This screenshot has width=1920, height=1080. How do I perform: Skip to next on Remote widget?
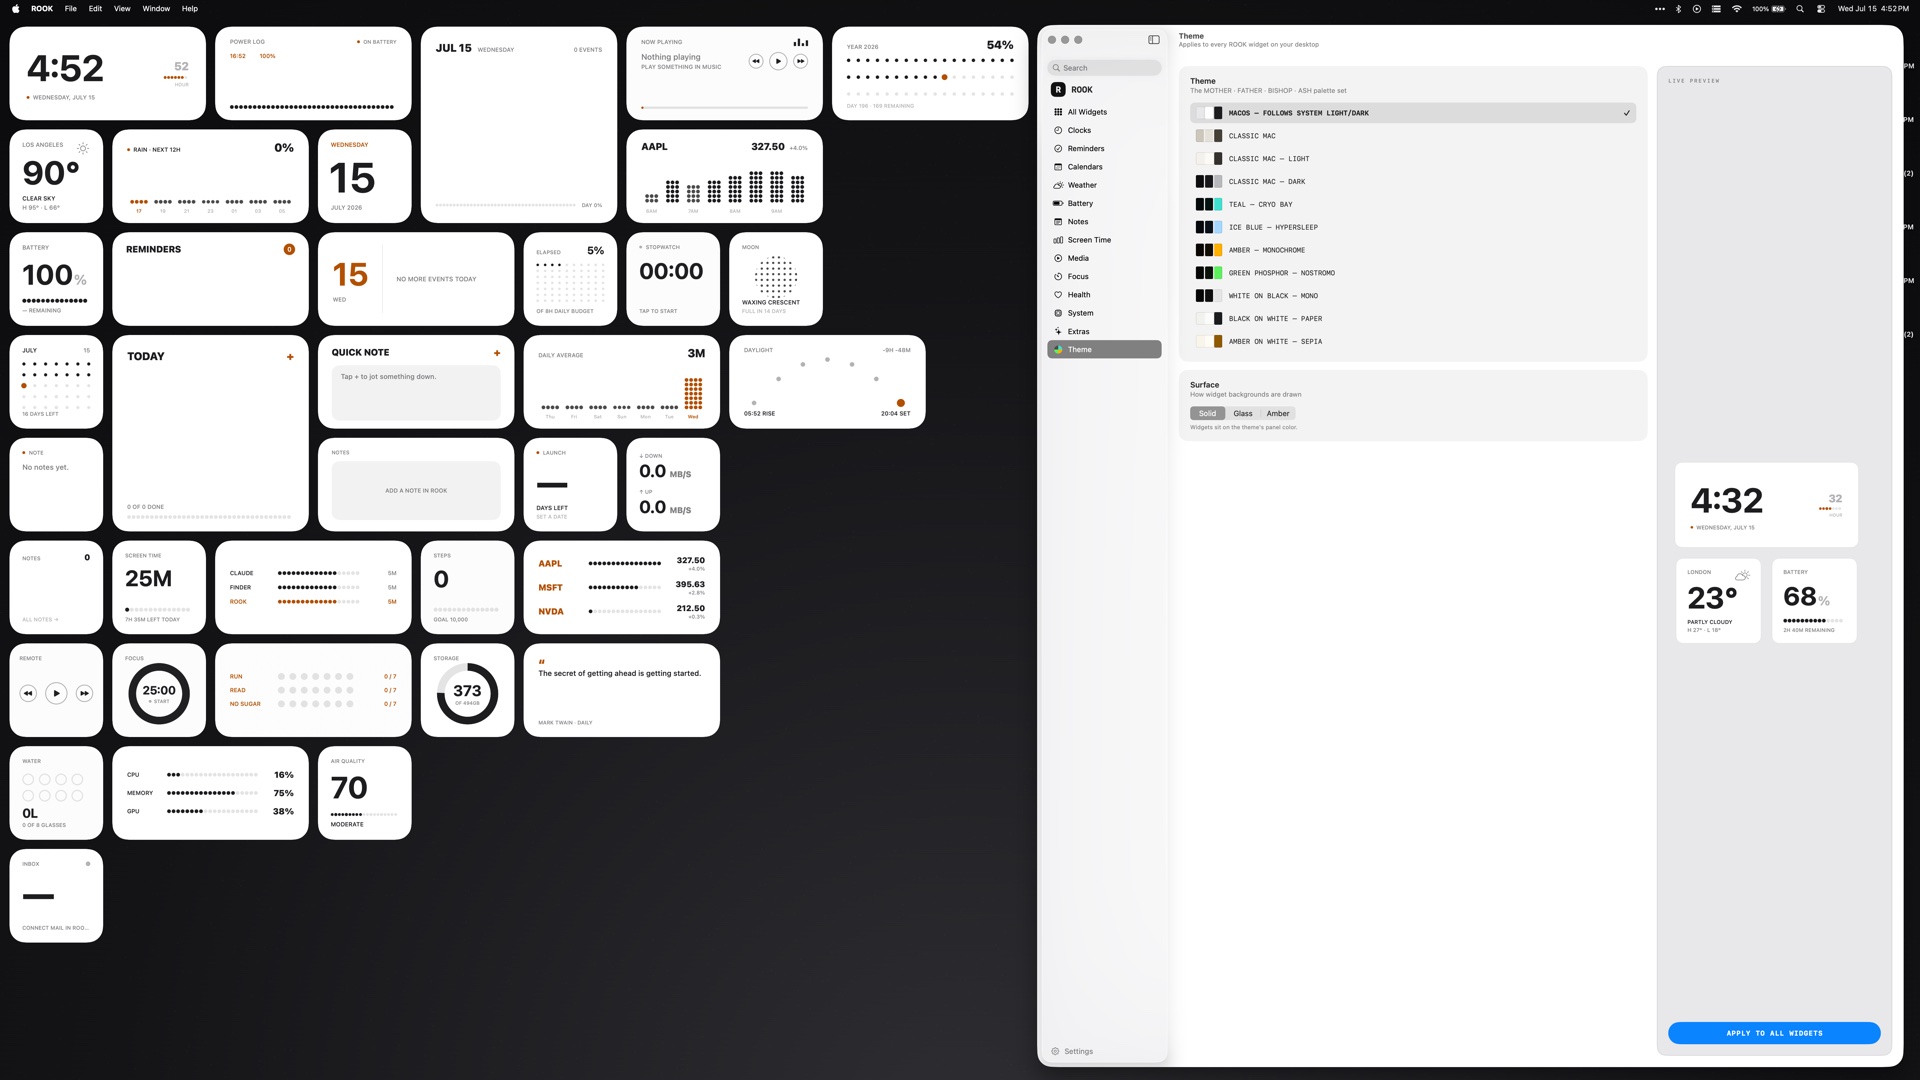click(84, 693)
